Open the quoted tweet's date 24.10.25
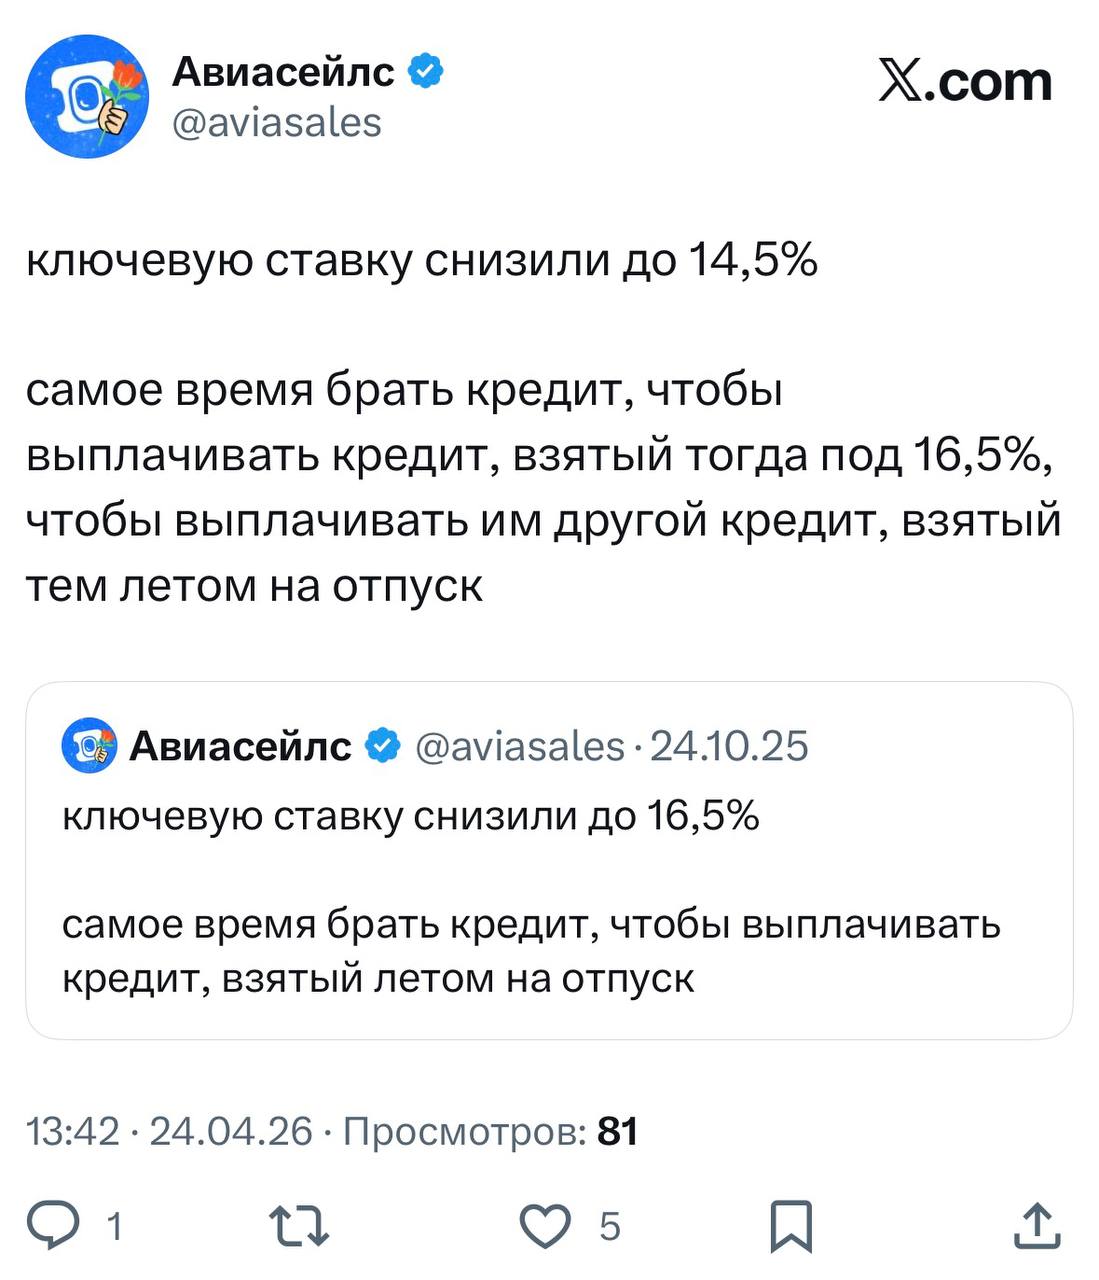This screenshot has height=1280, width=1099. click(x=729, y=746)
